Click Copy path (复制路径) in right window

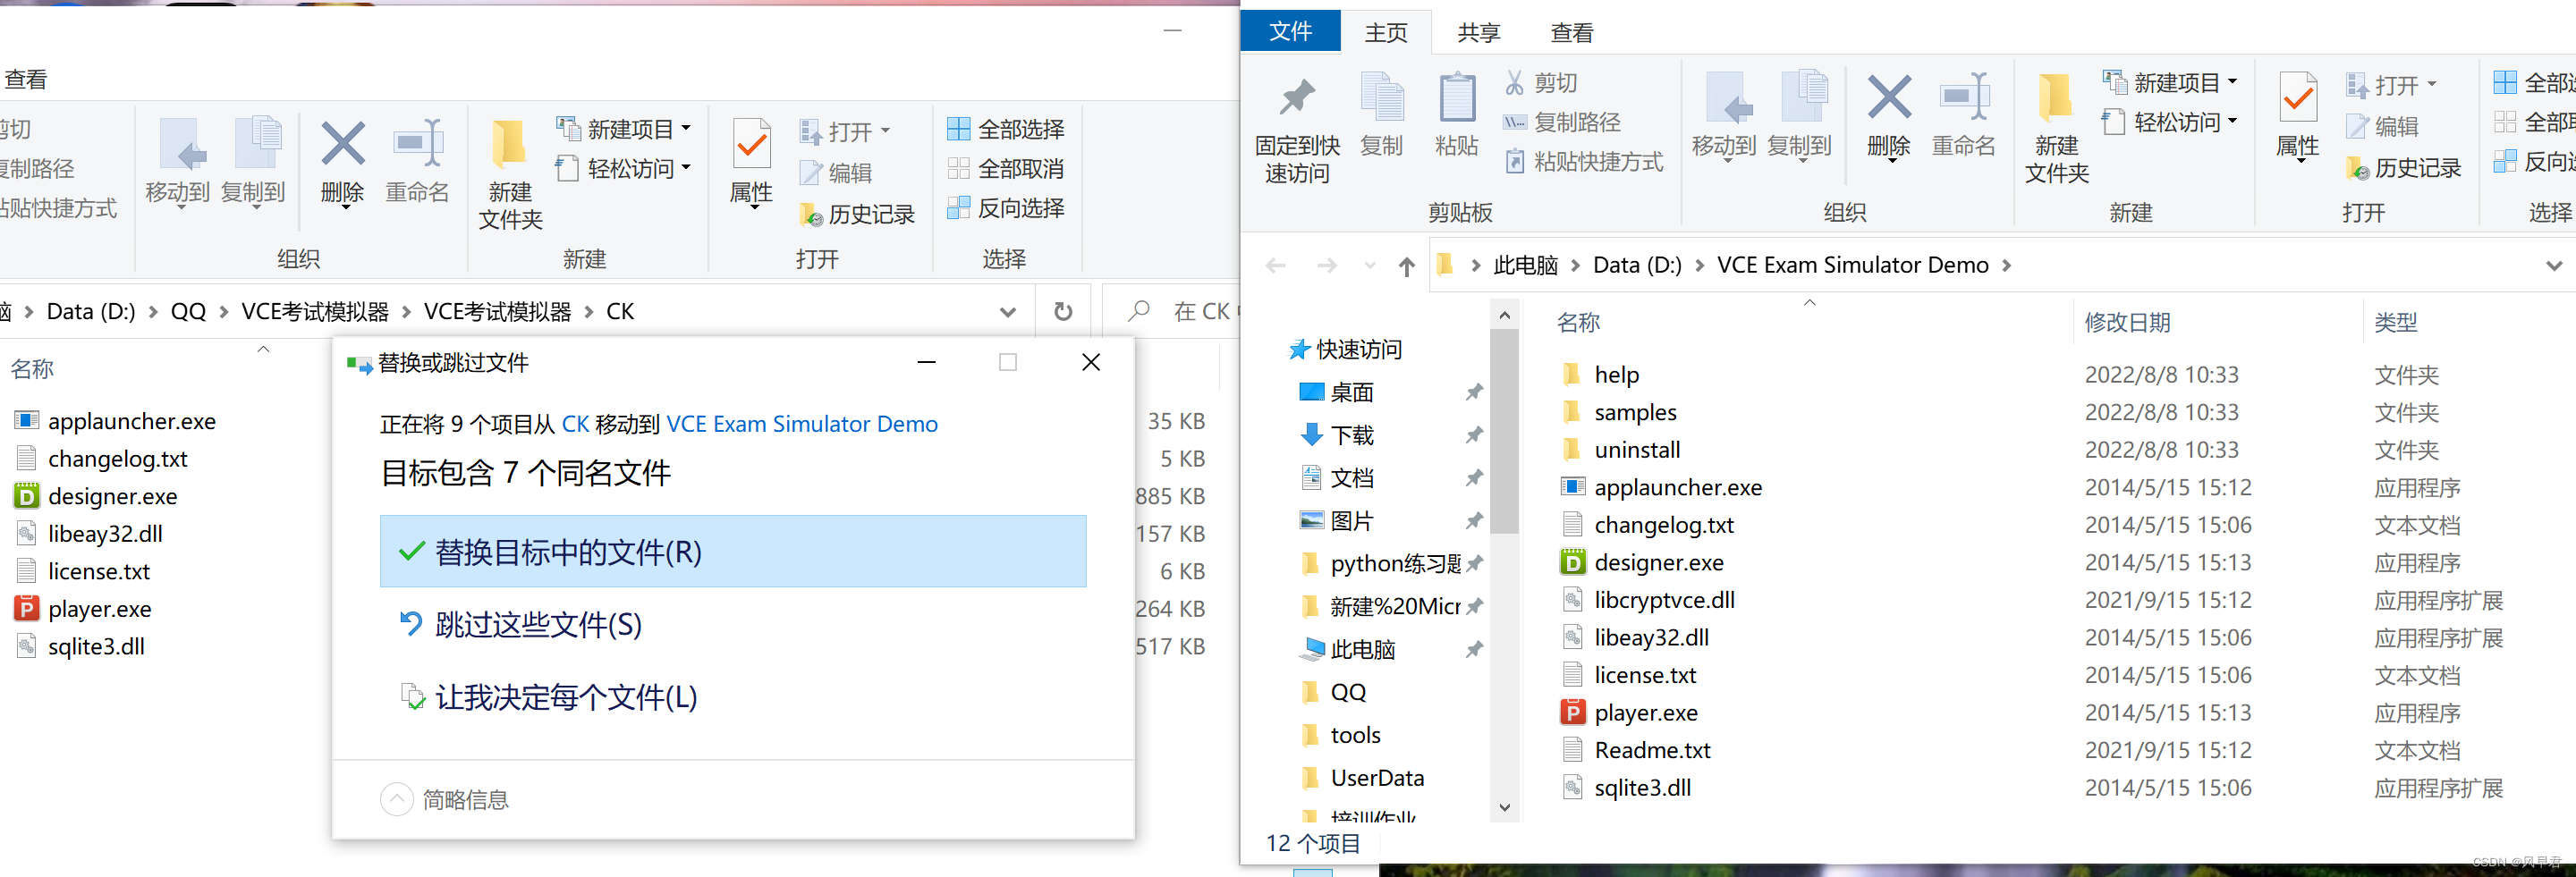[1561, 122]
